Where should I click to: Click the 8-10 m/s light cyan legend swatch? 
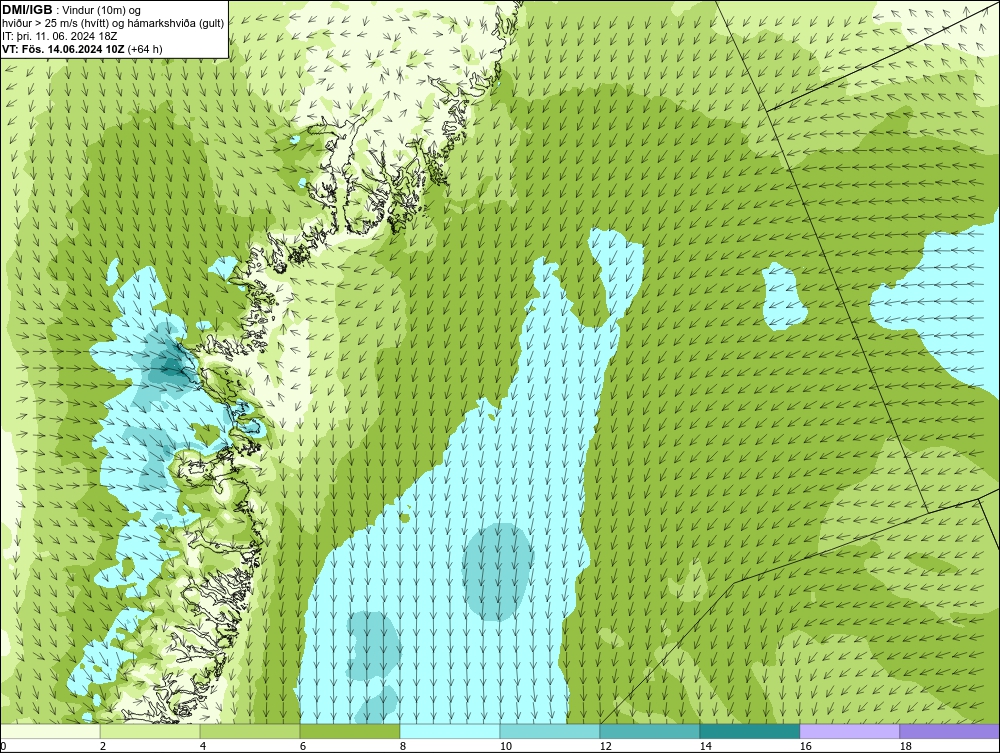pyautogui.click(x=450, y=731)
